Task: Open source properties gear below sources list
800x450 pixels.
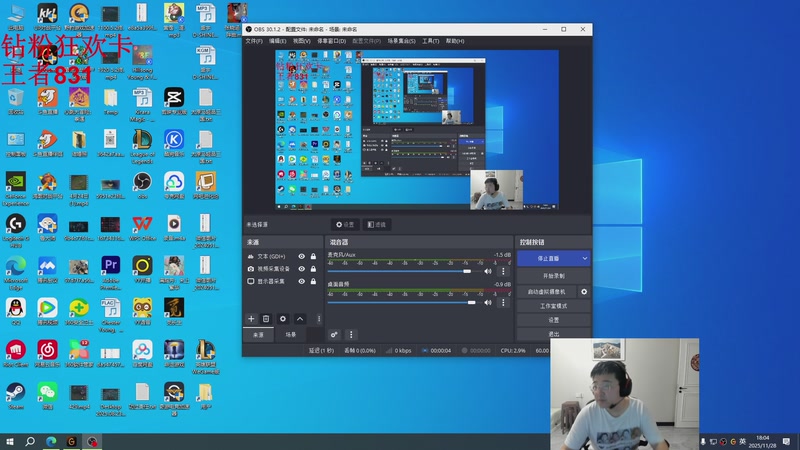Action: 283,319
